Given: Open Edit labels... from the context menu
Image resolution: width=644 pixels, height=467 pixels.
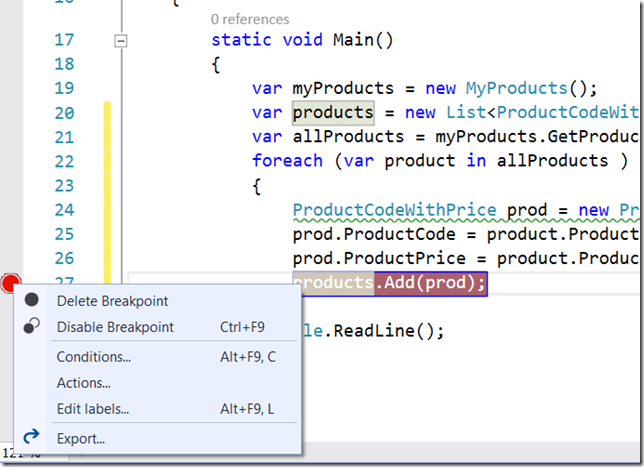Looking at the screenshot, I should pyautogui.click(x=92, y=408).
